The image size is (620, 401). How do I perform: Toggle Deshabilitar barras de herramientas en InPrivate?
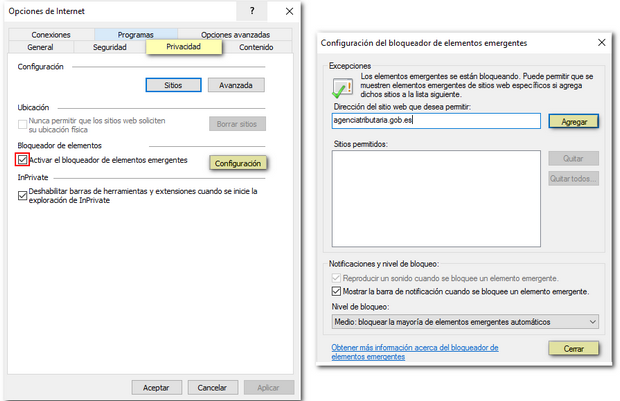pyautogui.click(x=23, y=196)
